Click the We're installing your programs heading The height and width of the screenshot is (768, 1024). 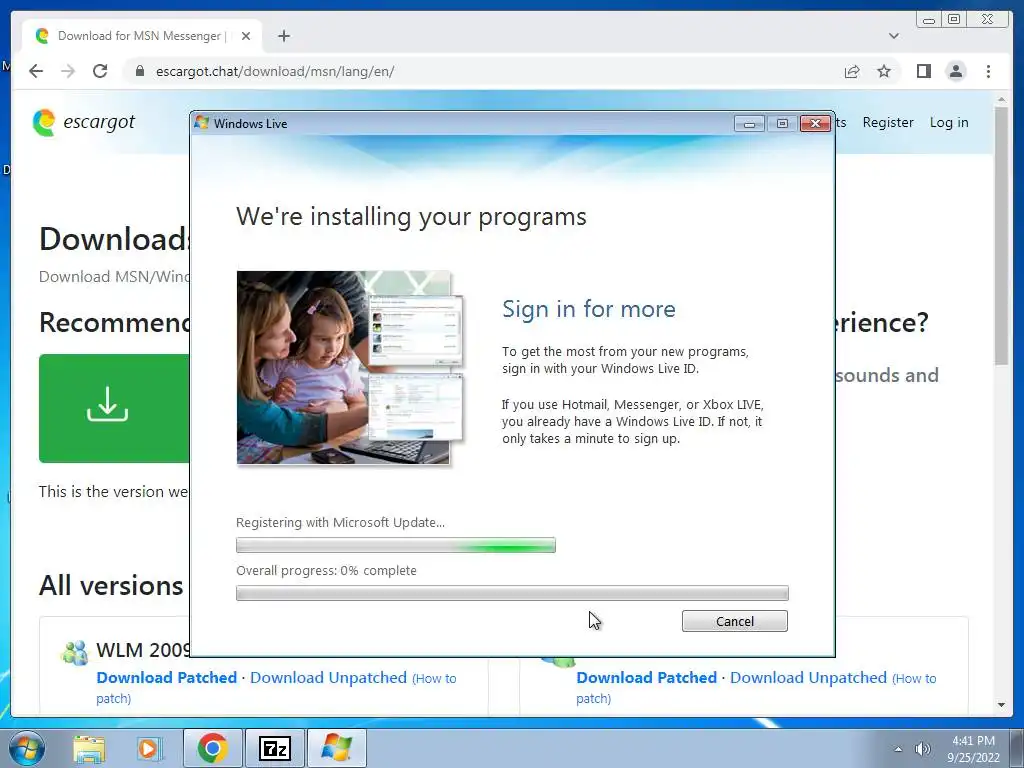coord(411,216)
